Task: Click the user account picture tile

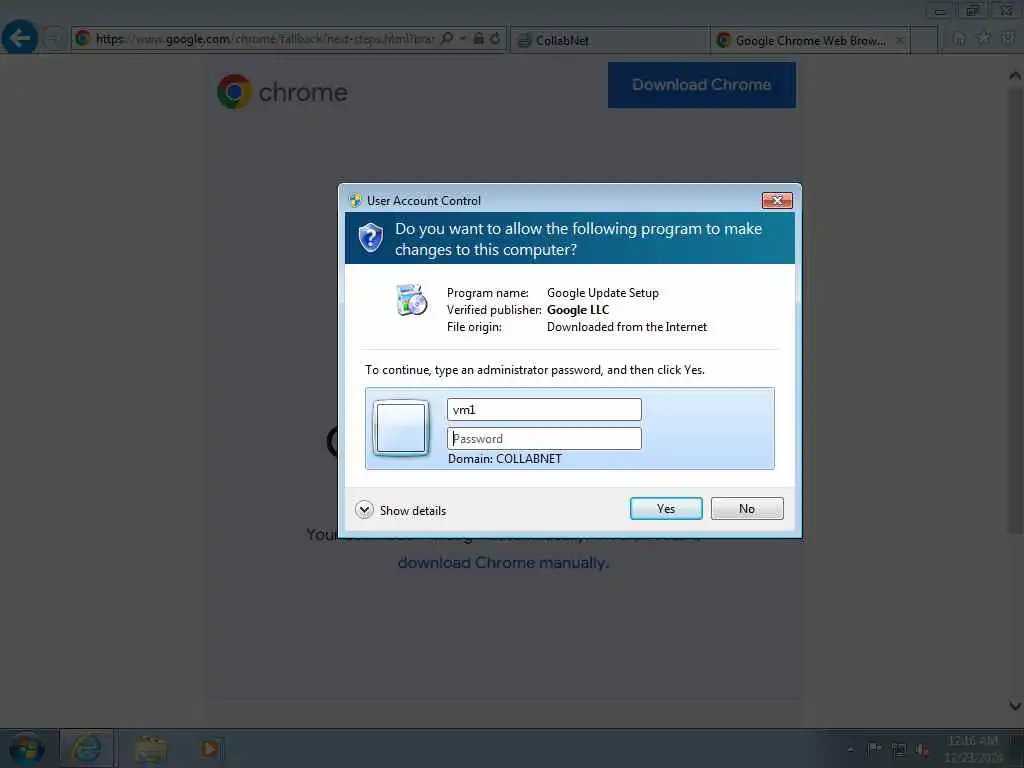Action: pyautogui.click(x=401, y=428)
